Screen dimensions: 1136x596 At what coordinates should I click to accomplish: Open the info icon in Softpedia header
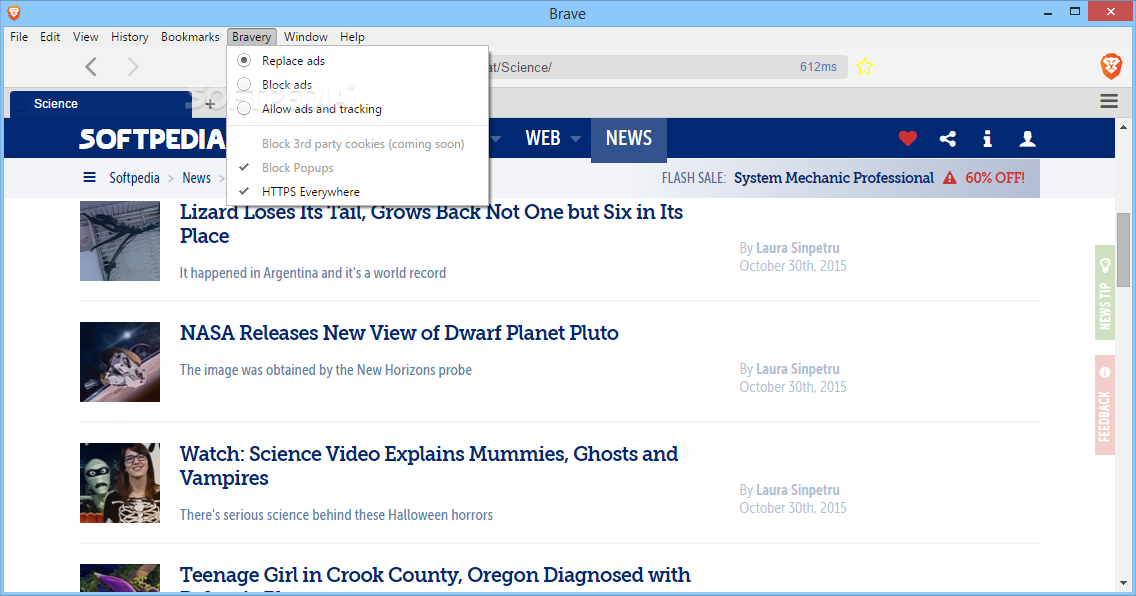(987, 138)
